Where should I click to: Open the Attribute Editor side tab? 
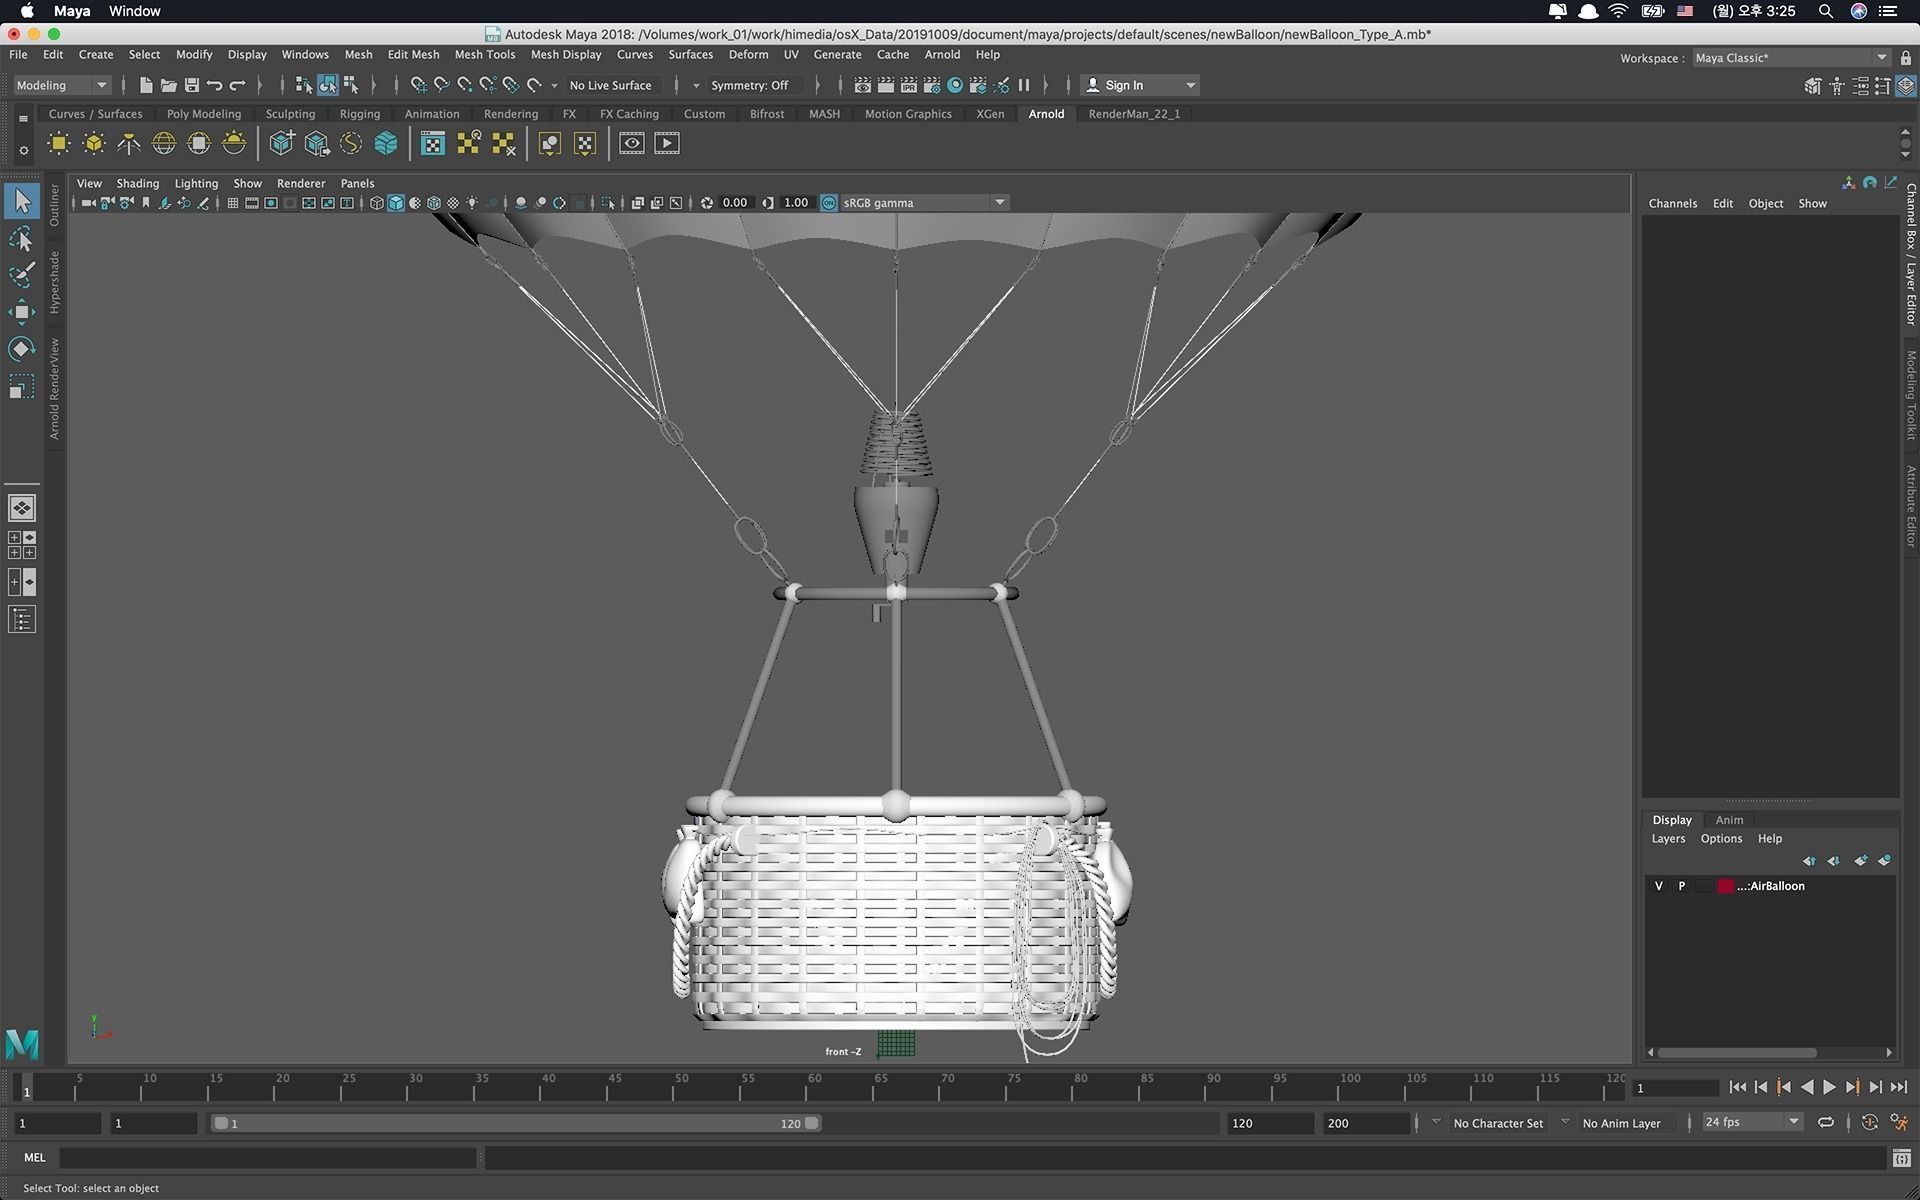point(1910,506)
